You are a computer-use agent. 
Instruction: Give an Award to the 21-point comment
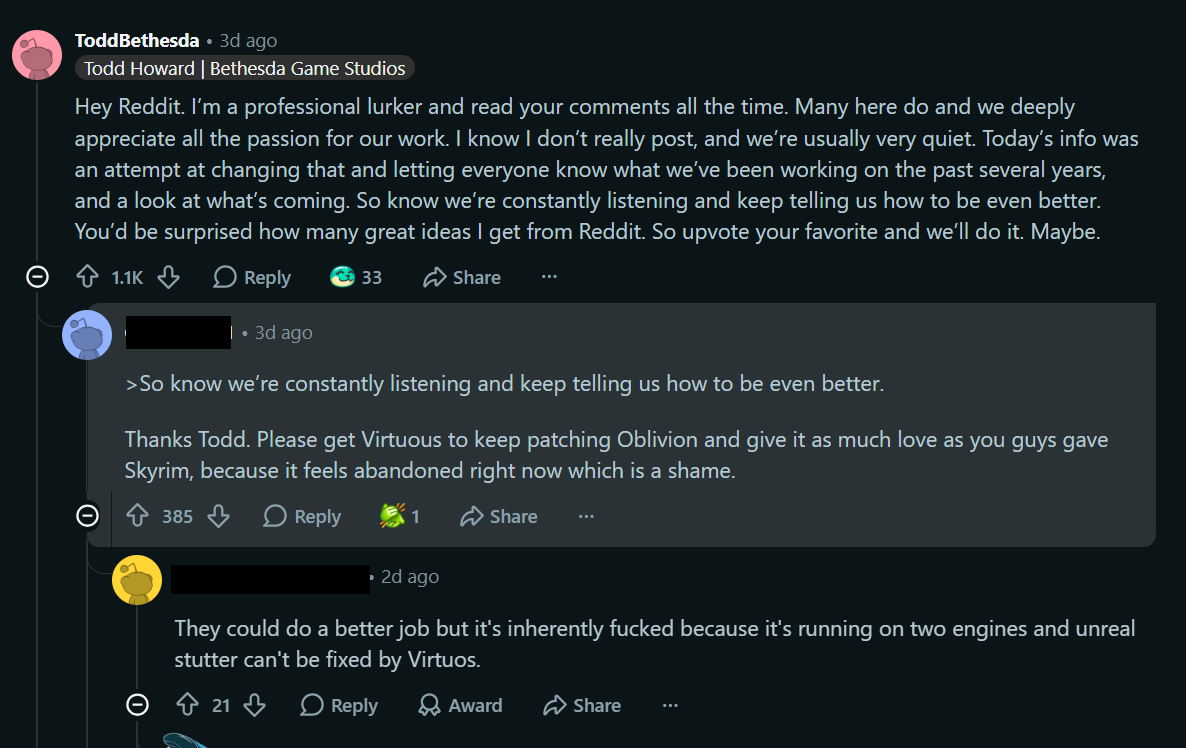coord(460,705)
